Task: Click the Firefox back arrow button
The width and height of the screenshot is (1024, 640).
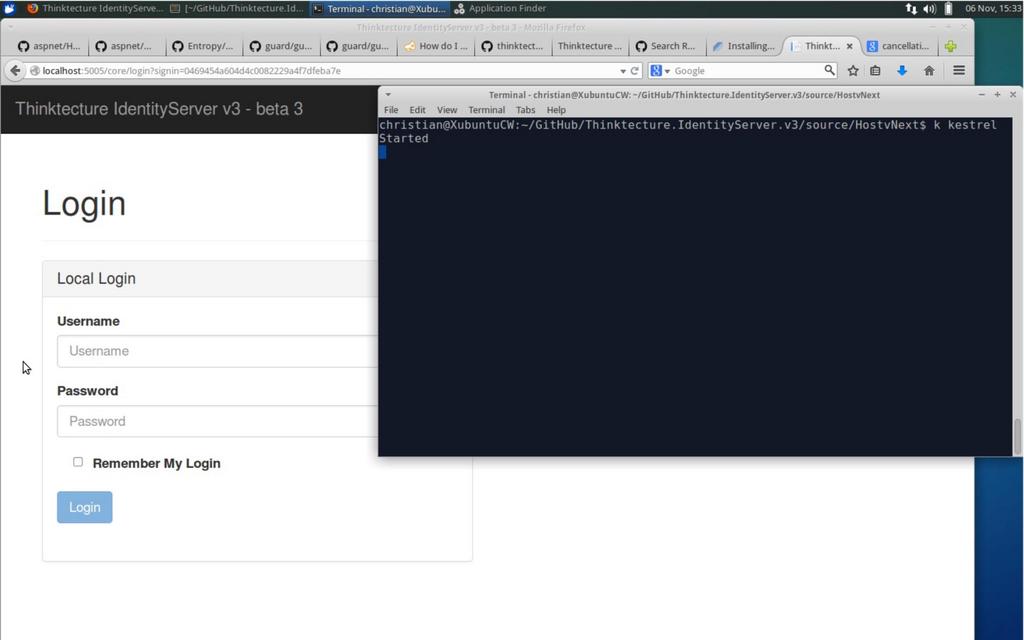Action: pyautogui.click(x=15, y=71)
